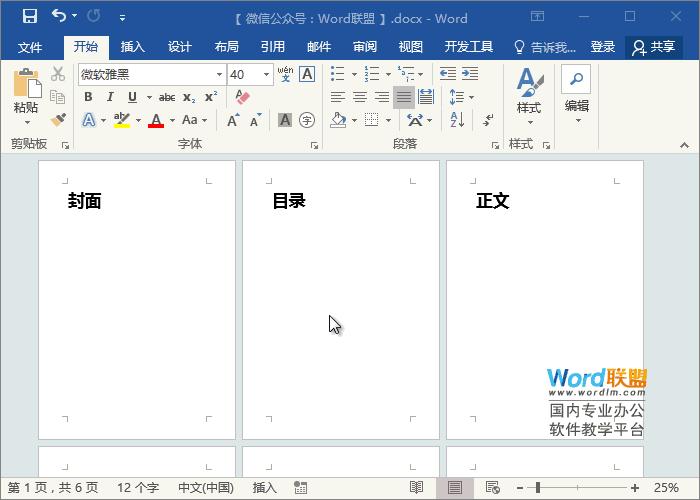700x500 pixels.
Task: Click the 告诉我 search box
Action: coord(545,47)
